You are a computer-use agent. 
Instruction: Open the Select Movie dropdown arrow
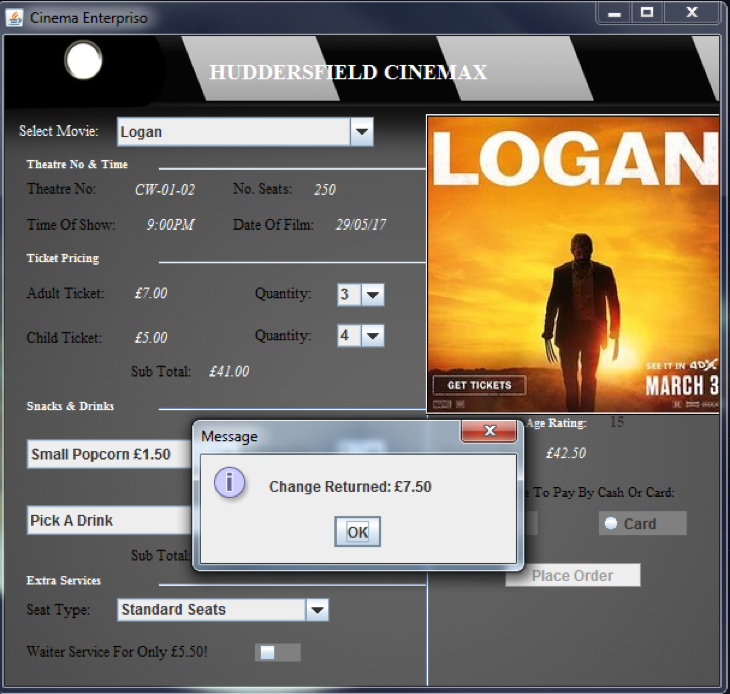point(362,132)
